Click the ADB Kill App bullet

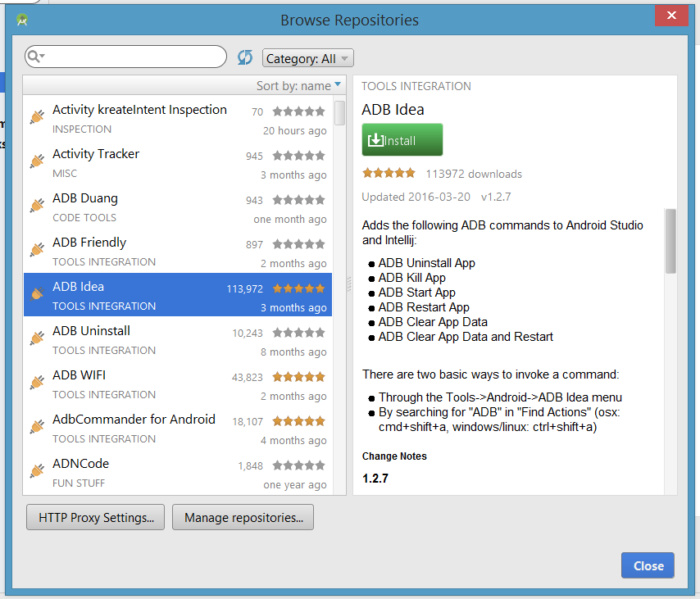coord(412,278)
